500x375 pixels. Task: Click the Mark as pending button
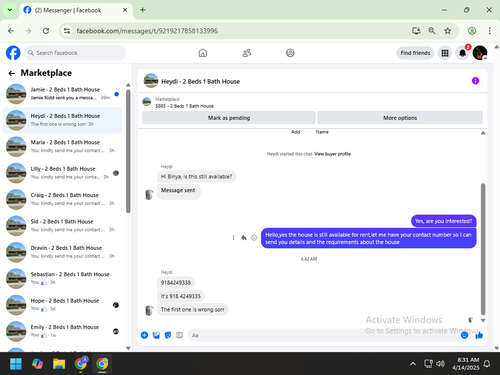click(x=229, y=118)
